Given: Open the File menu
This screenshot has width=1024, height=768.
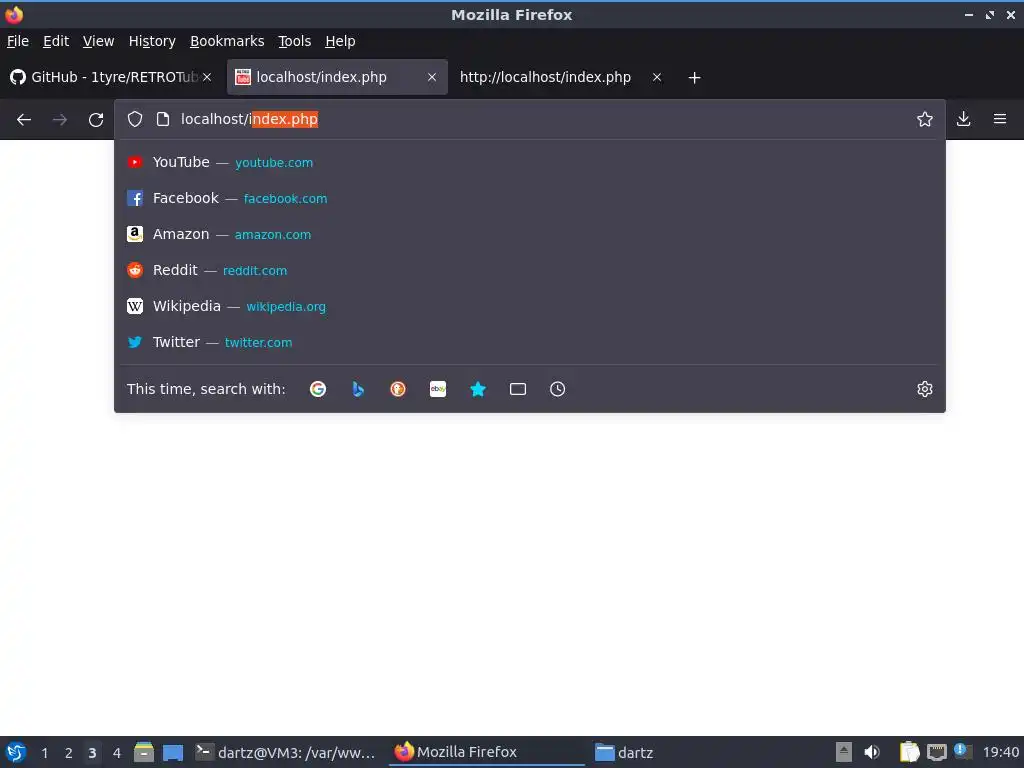Looking at the screenshot, I should click(x=18, y=41).
